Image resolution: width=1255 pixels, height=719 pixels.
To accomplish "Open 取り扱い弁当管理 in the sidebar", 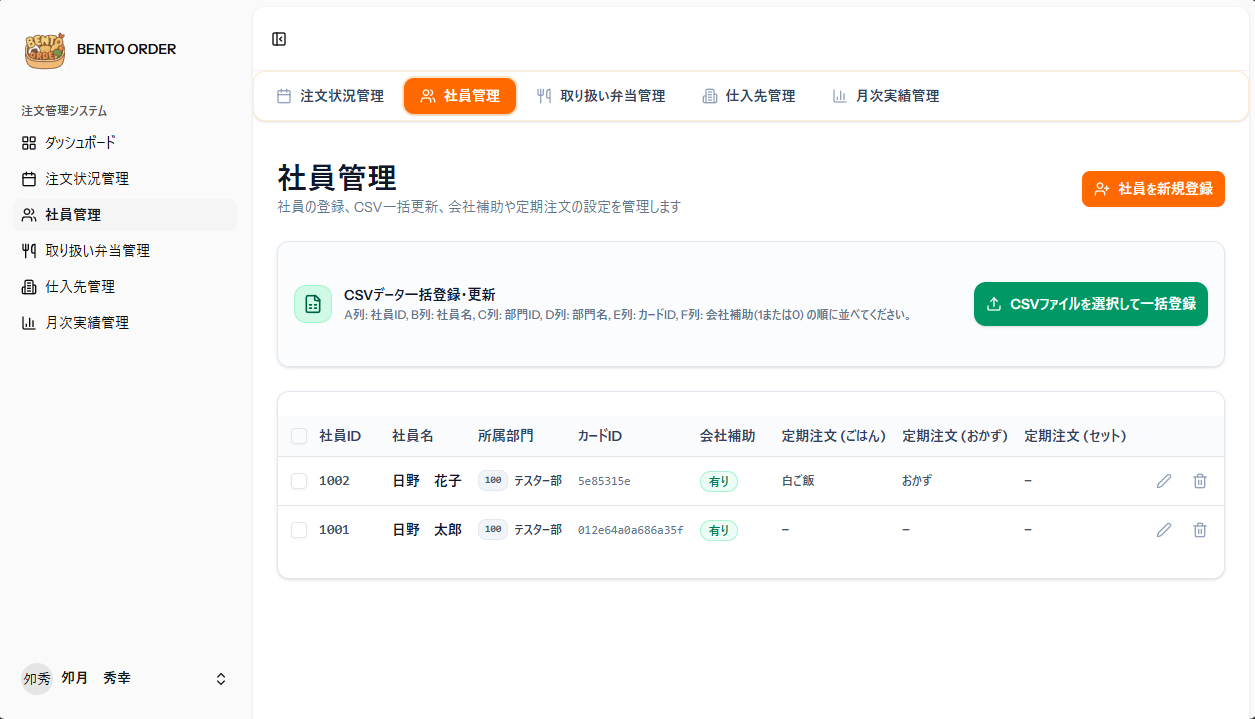I will click(x=125, y=251).
